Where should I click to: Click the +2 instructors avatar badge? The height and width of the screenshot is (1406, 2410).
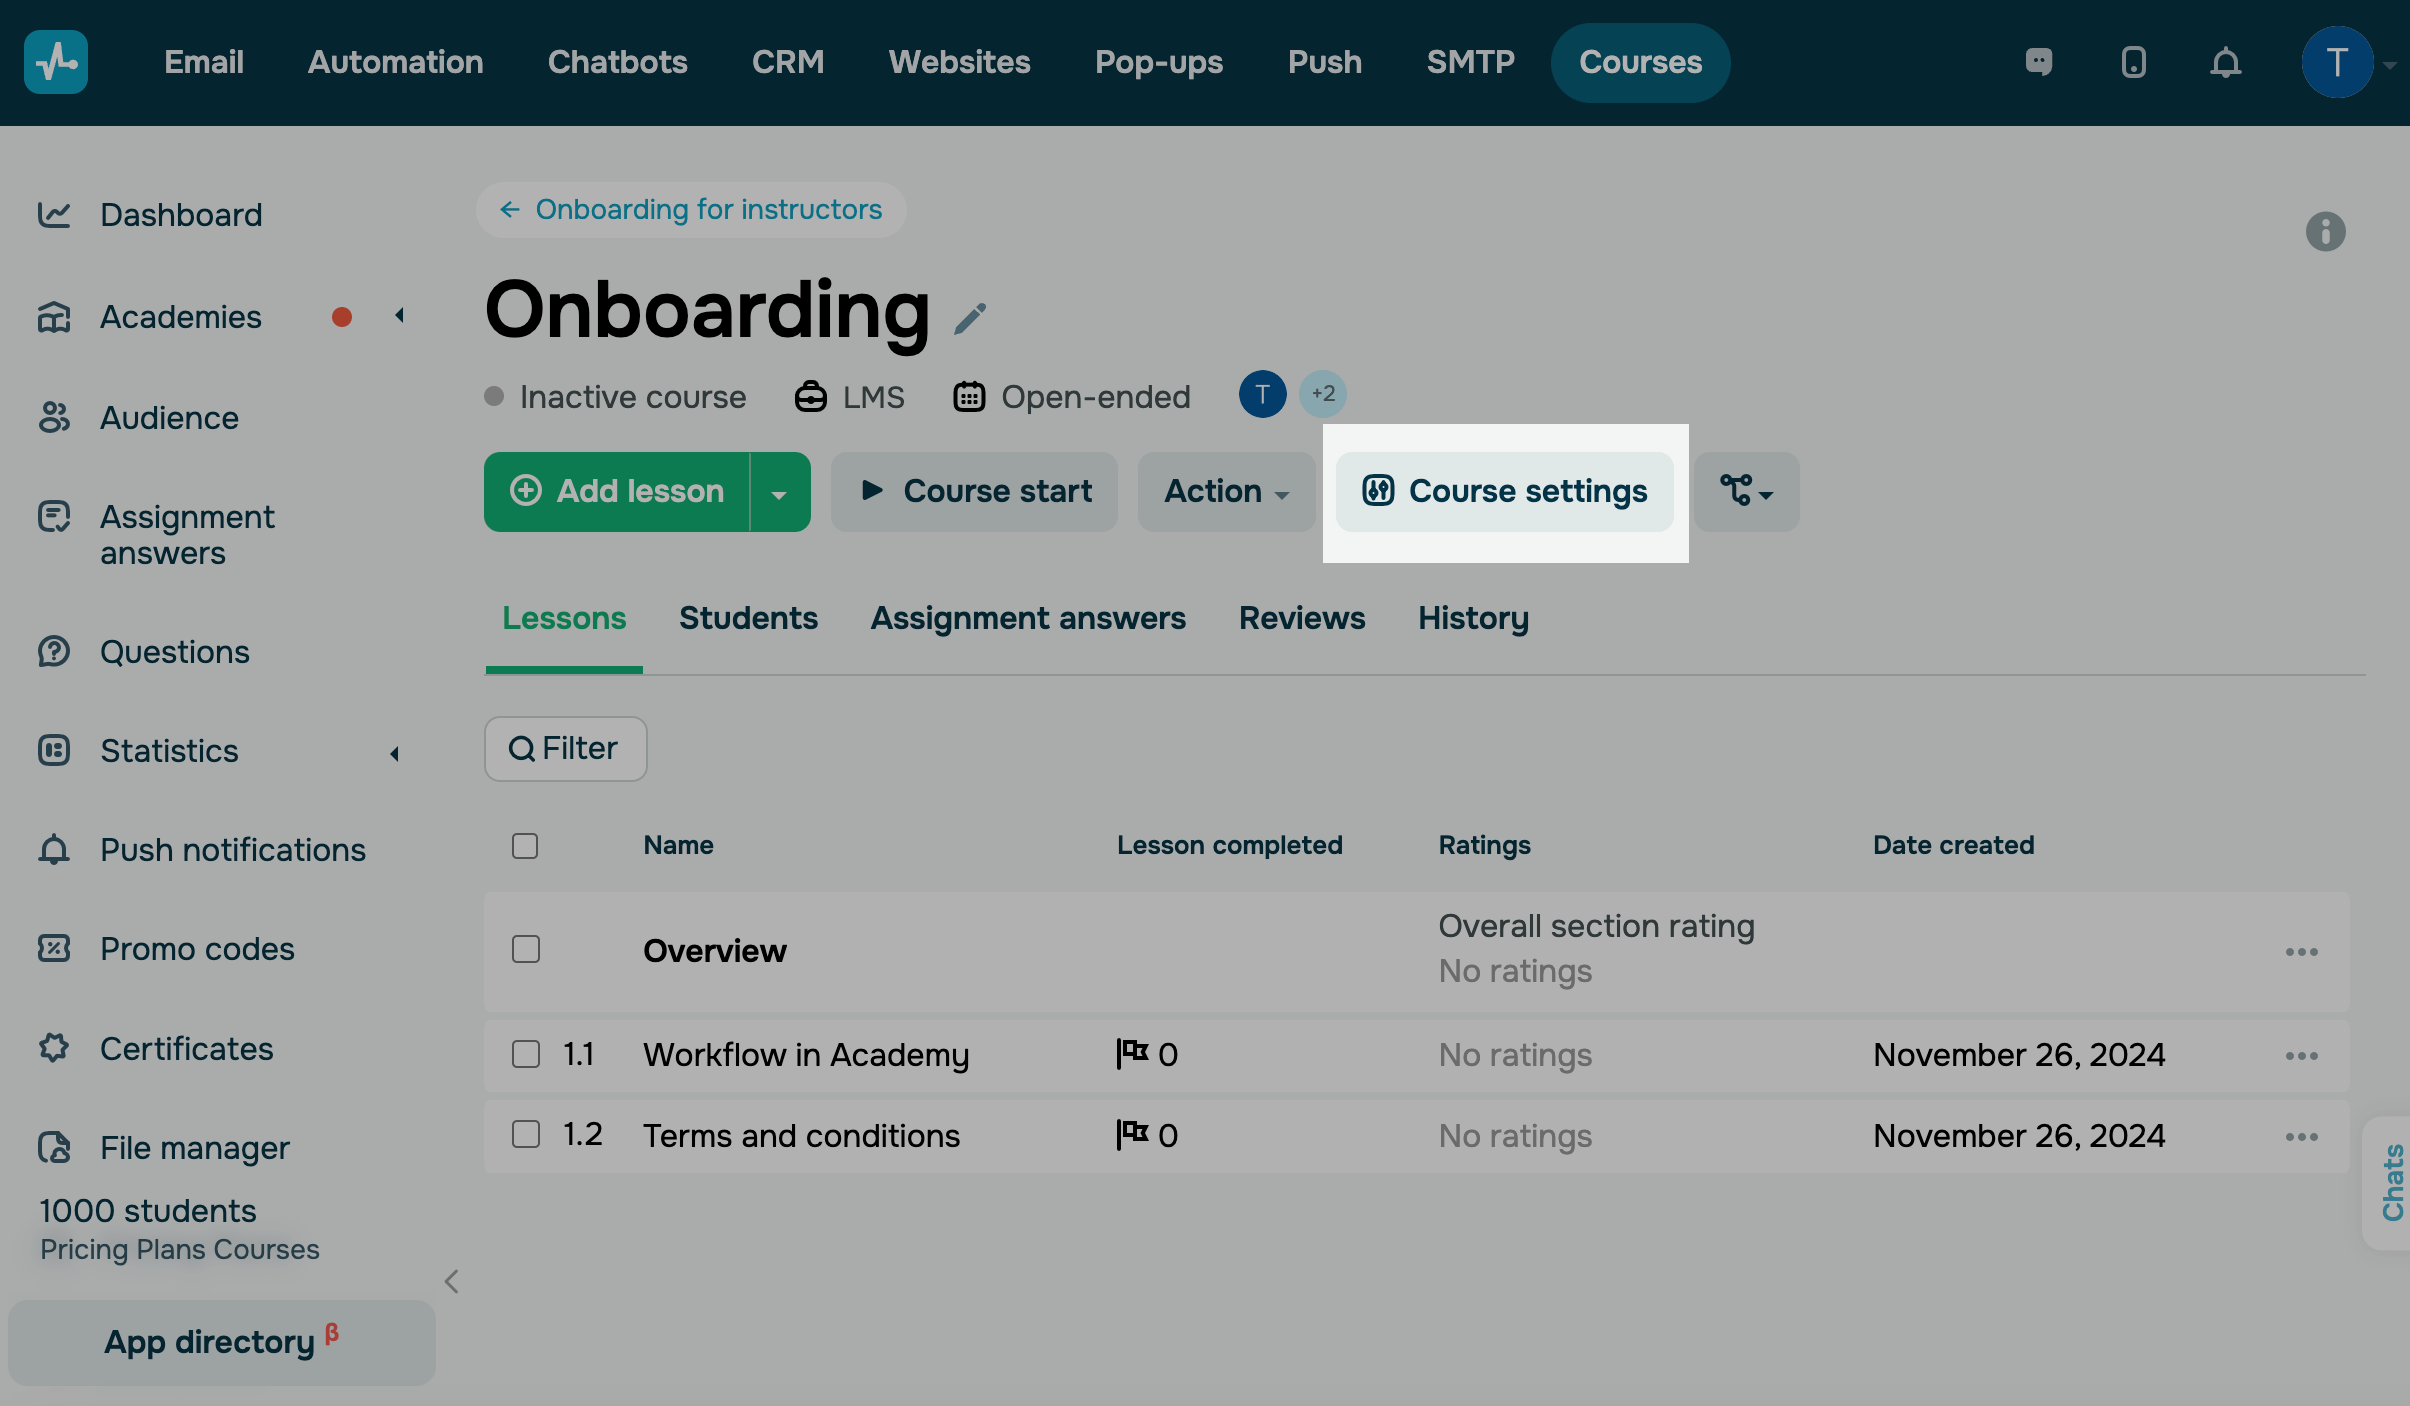(1322, 394)
